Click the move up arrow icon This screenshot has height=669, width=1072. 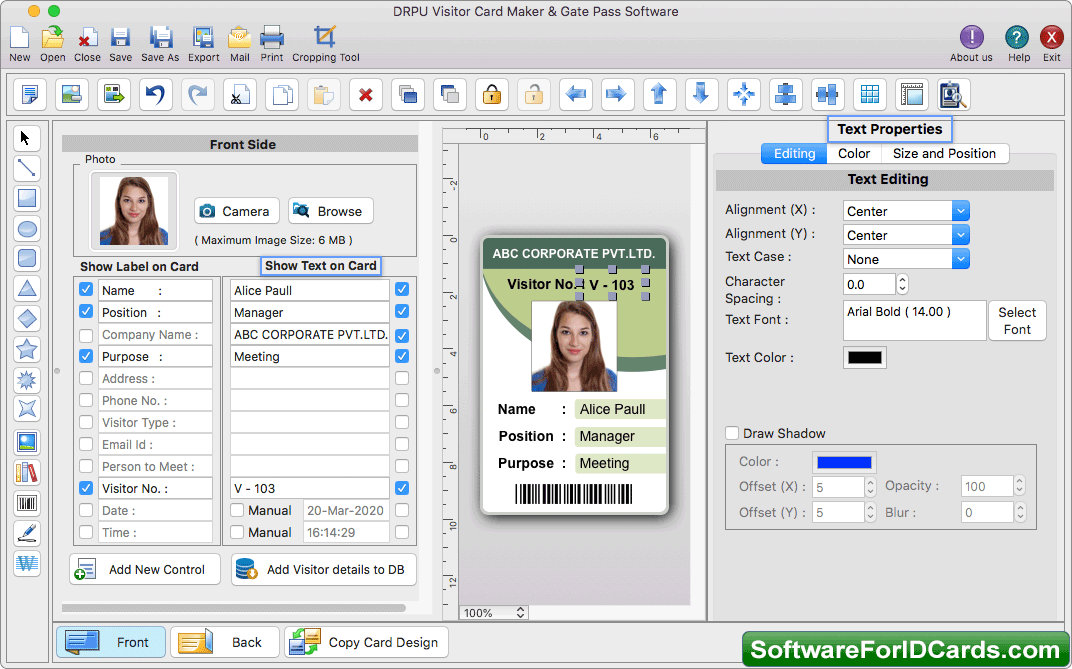point(660,94)
